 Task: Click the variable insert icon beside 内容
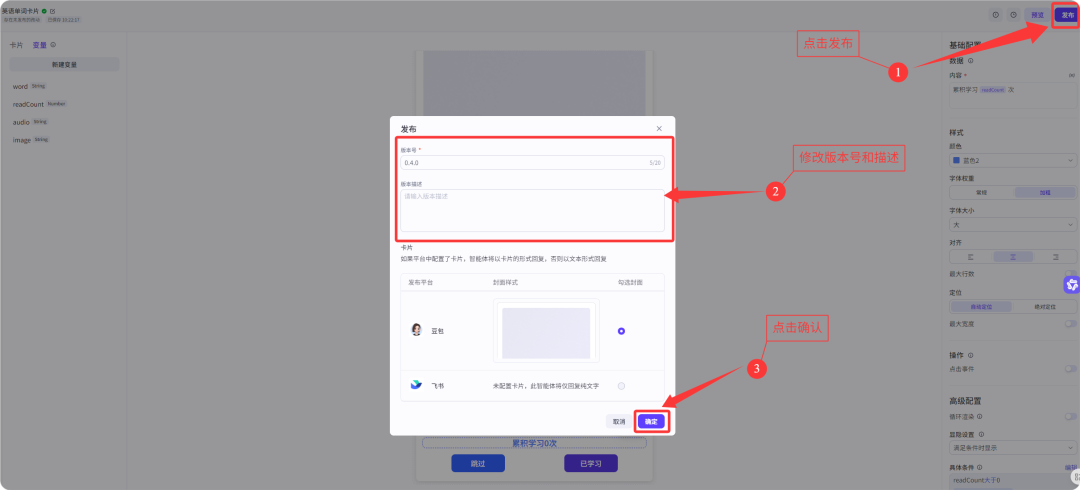tap(1071, 74)
